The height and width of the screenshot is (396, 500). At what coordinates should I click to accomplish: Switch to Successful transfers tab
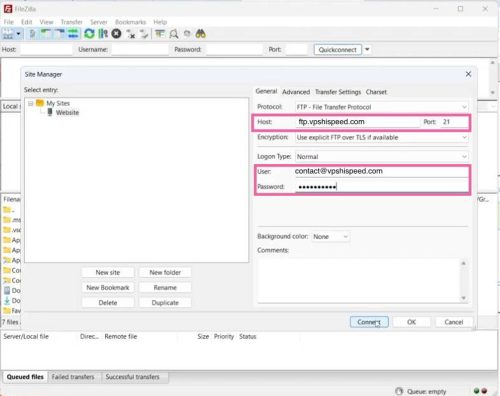132,377
